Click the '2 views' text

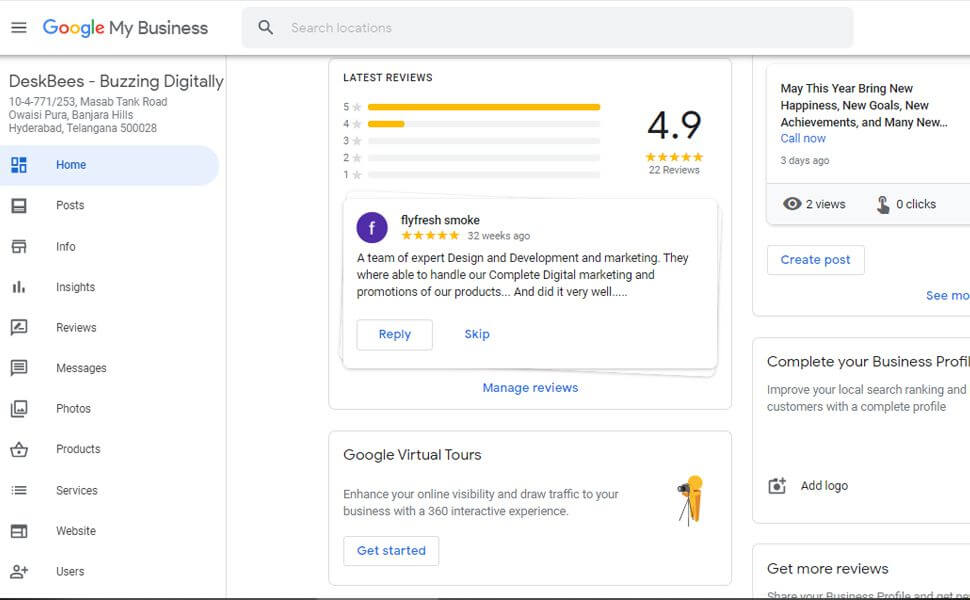[825, 204]
